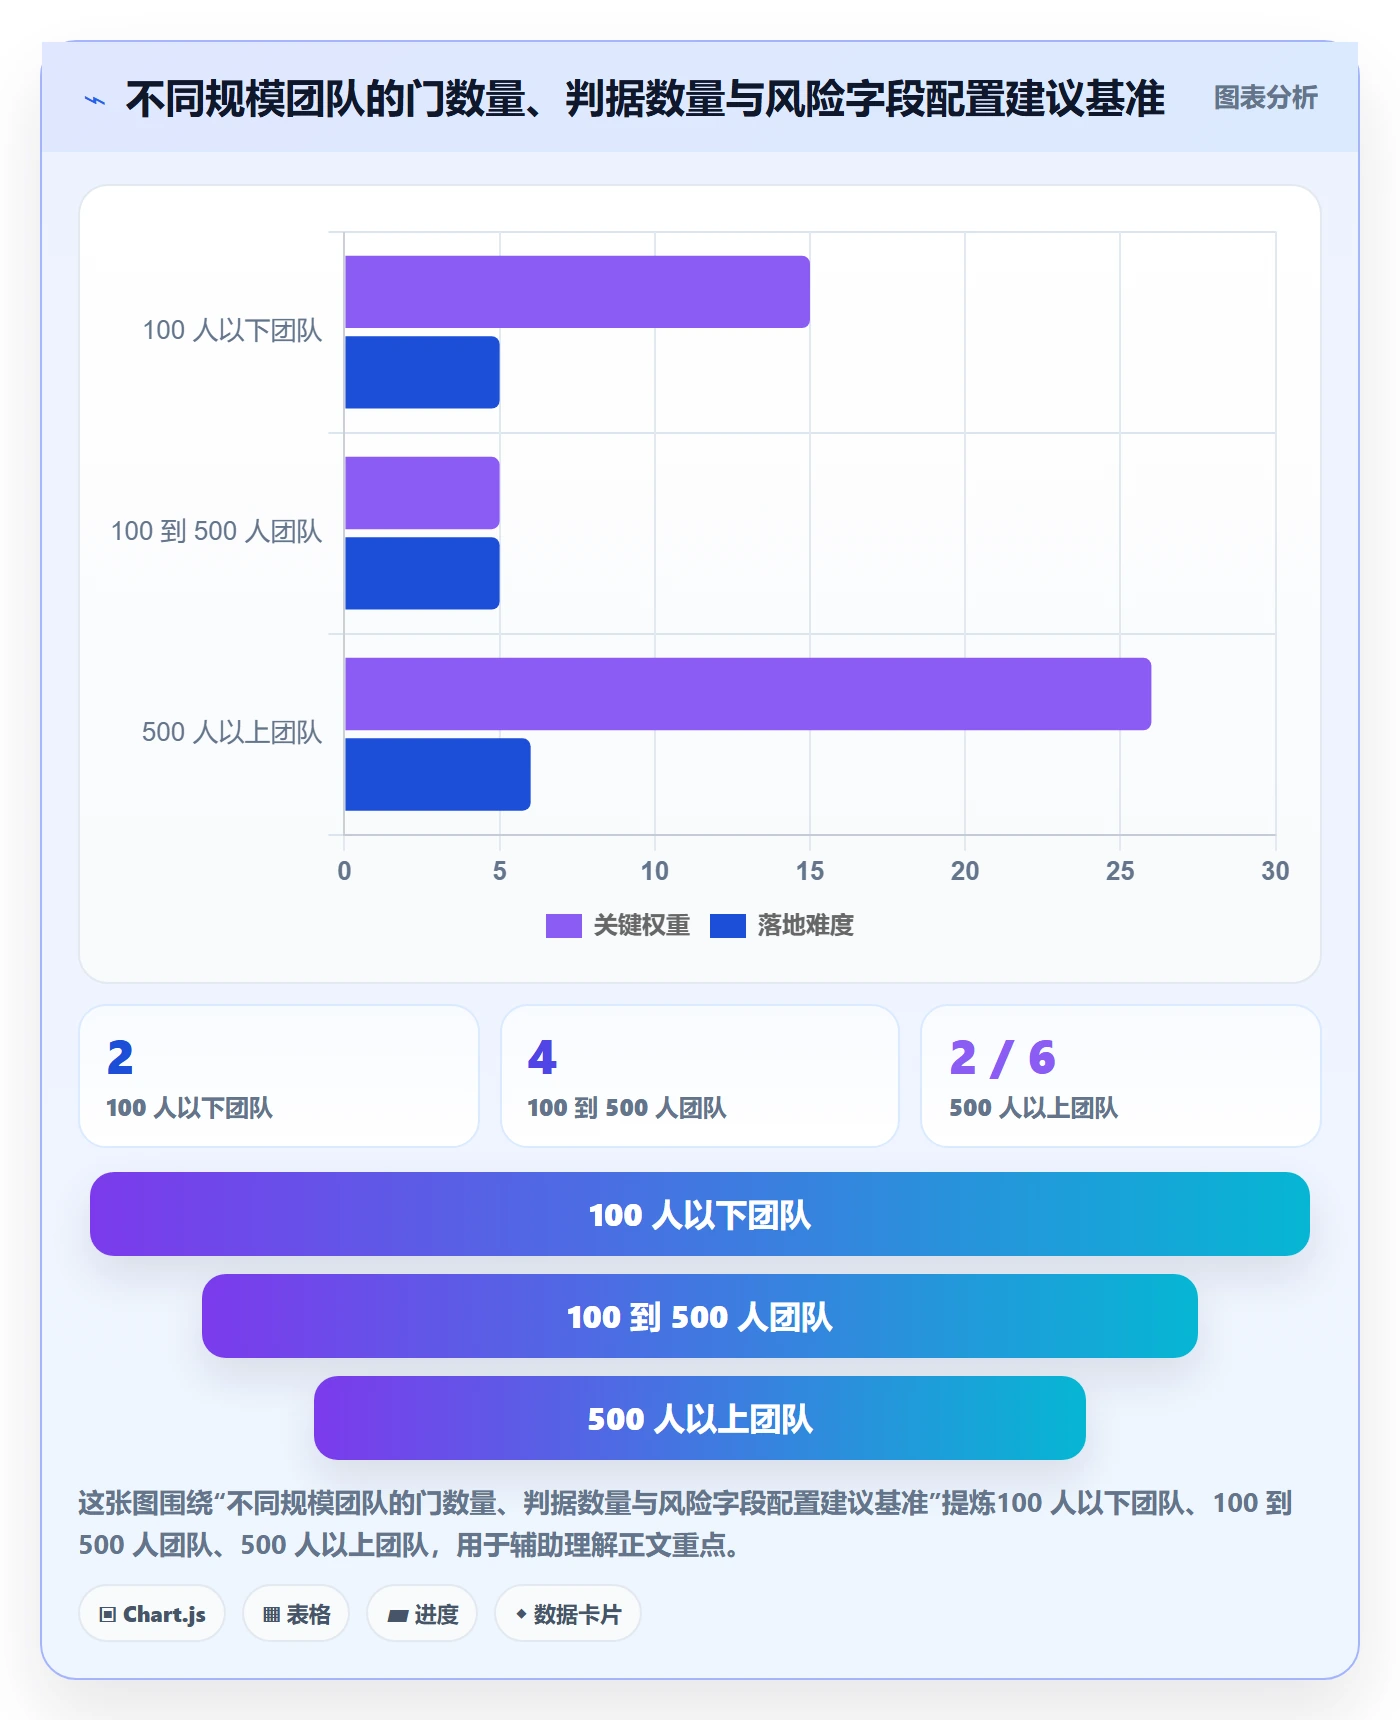Click the 表格 tag
Viewport: 1400px width, 1720px height.
coord(296,1614)
